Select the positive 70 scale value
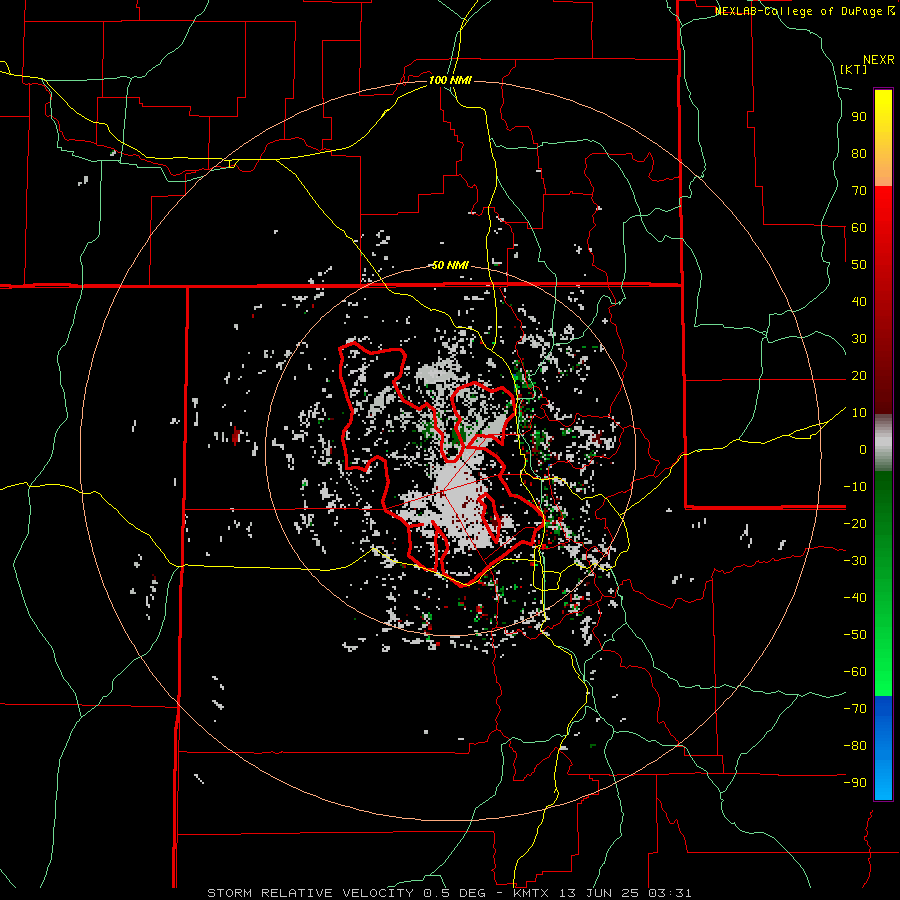Screen dimensions: 900x900 click(x=859, y=191)
